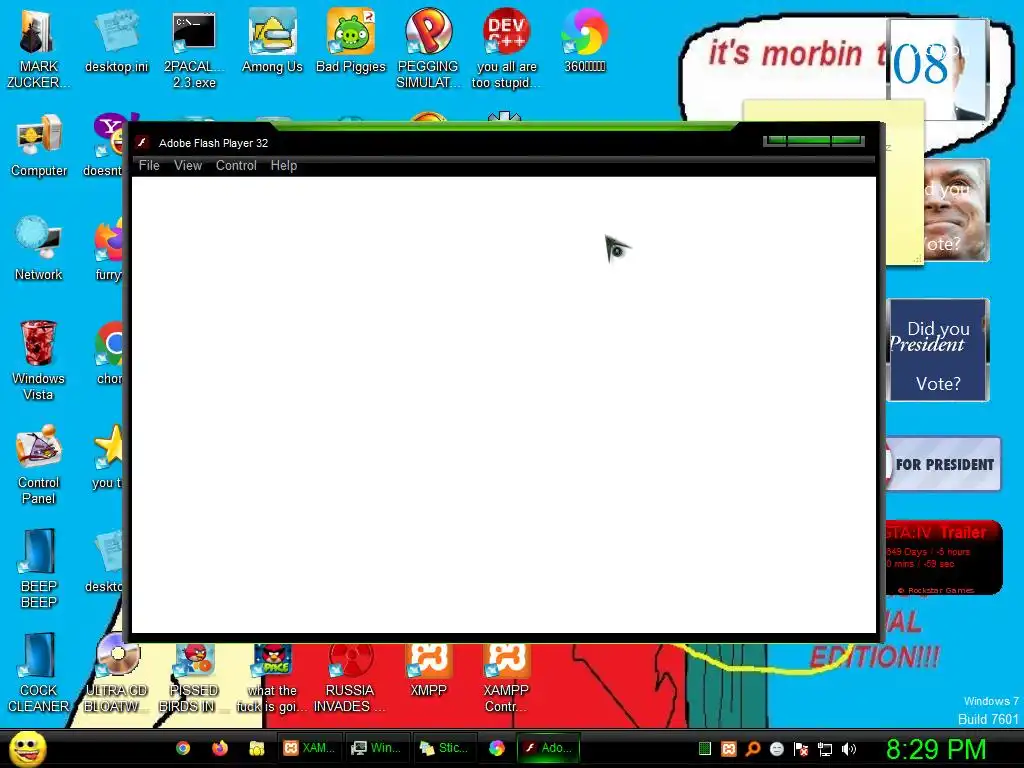Select the COCK CLEANER desktop icon
This screenshot has height=768, width=1024.
tap(39, 673)
